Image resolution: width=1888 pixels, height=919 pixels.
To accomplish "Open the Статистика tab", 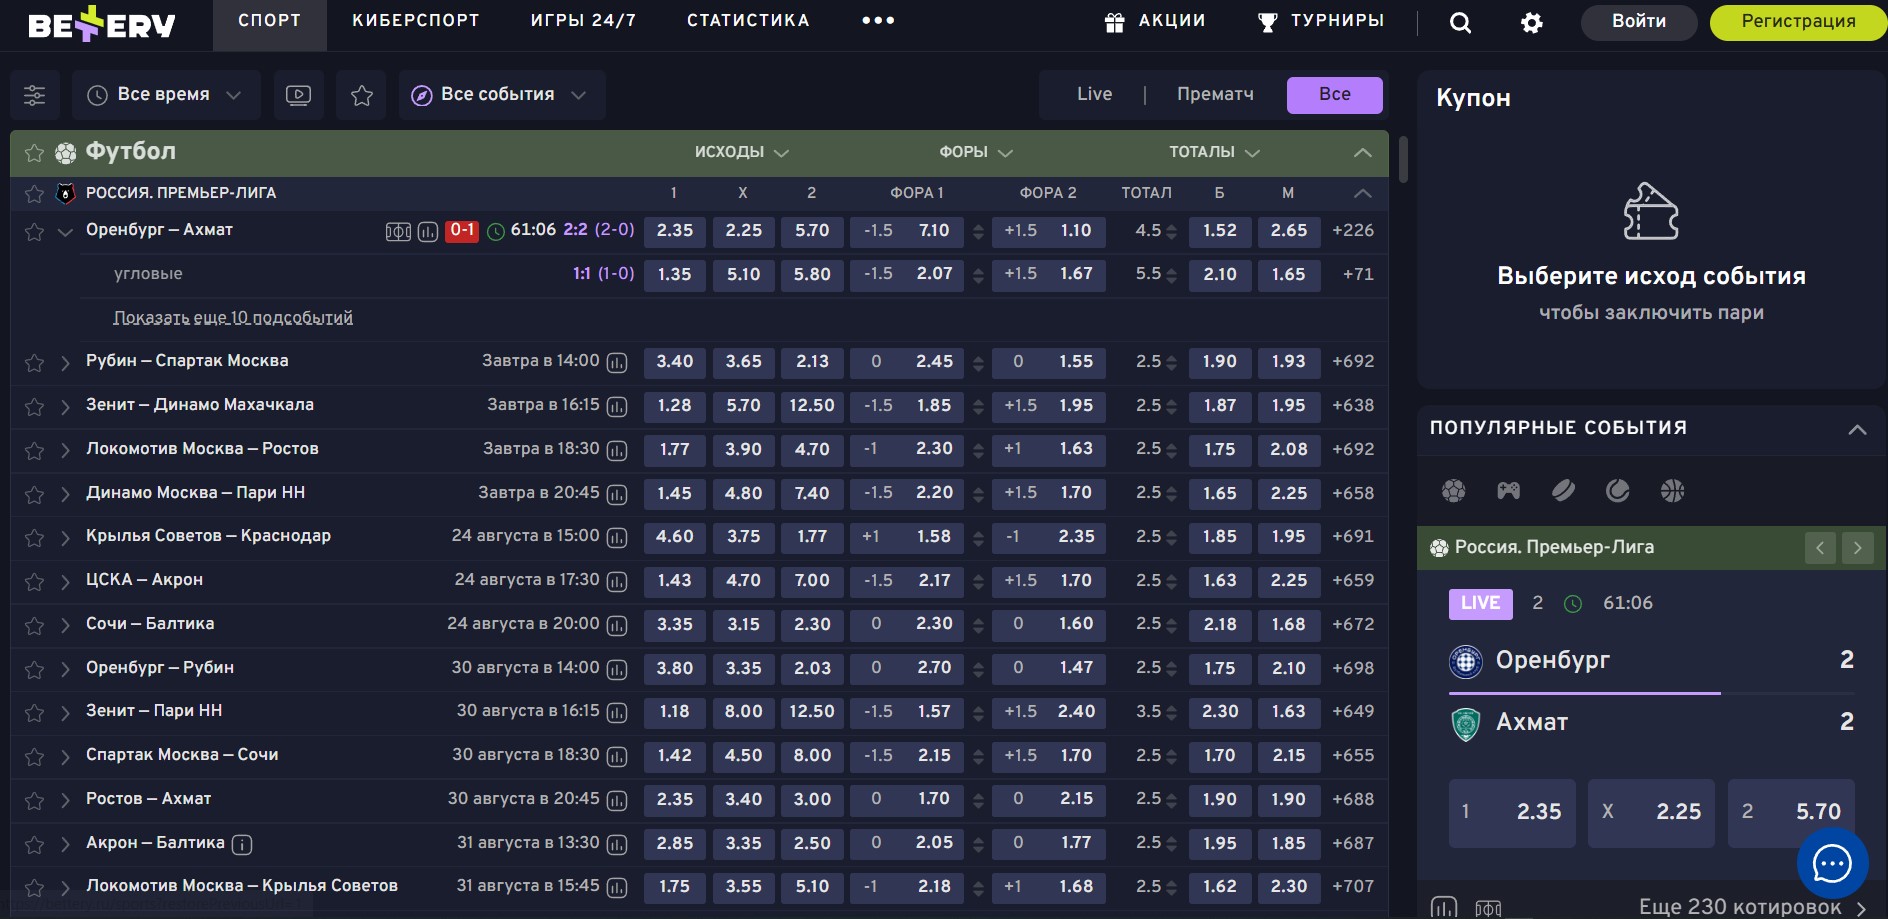I will 748,21.
